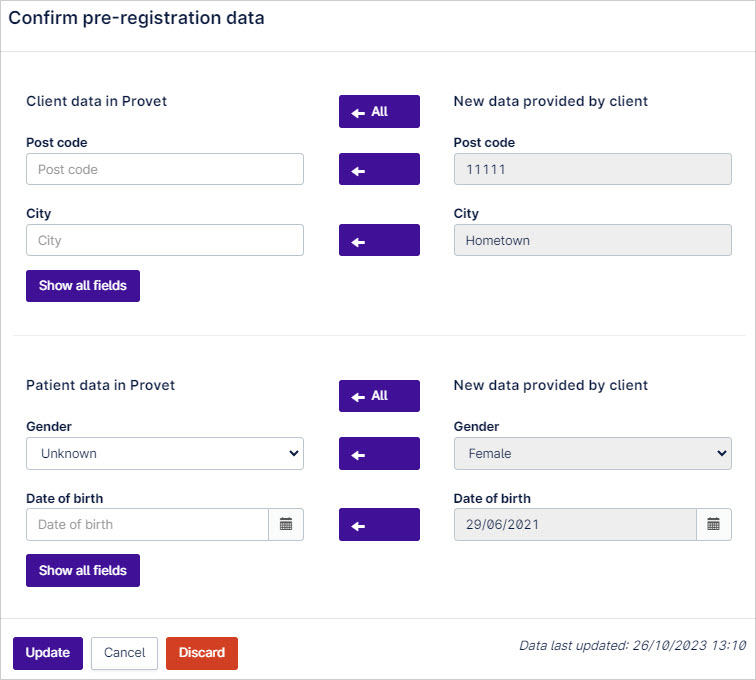Image resolution: width=756 pixels, height=680 pixels.
Task: Focus the empty City input field
Action: tap(165, 240)
